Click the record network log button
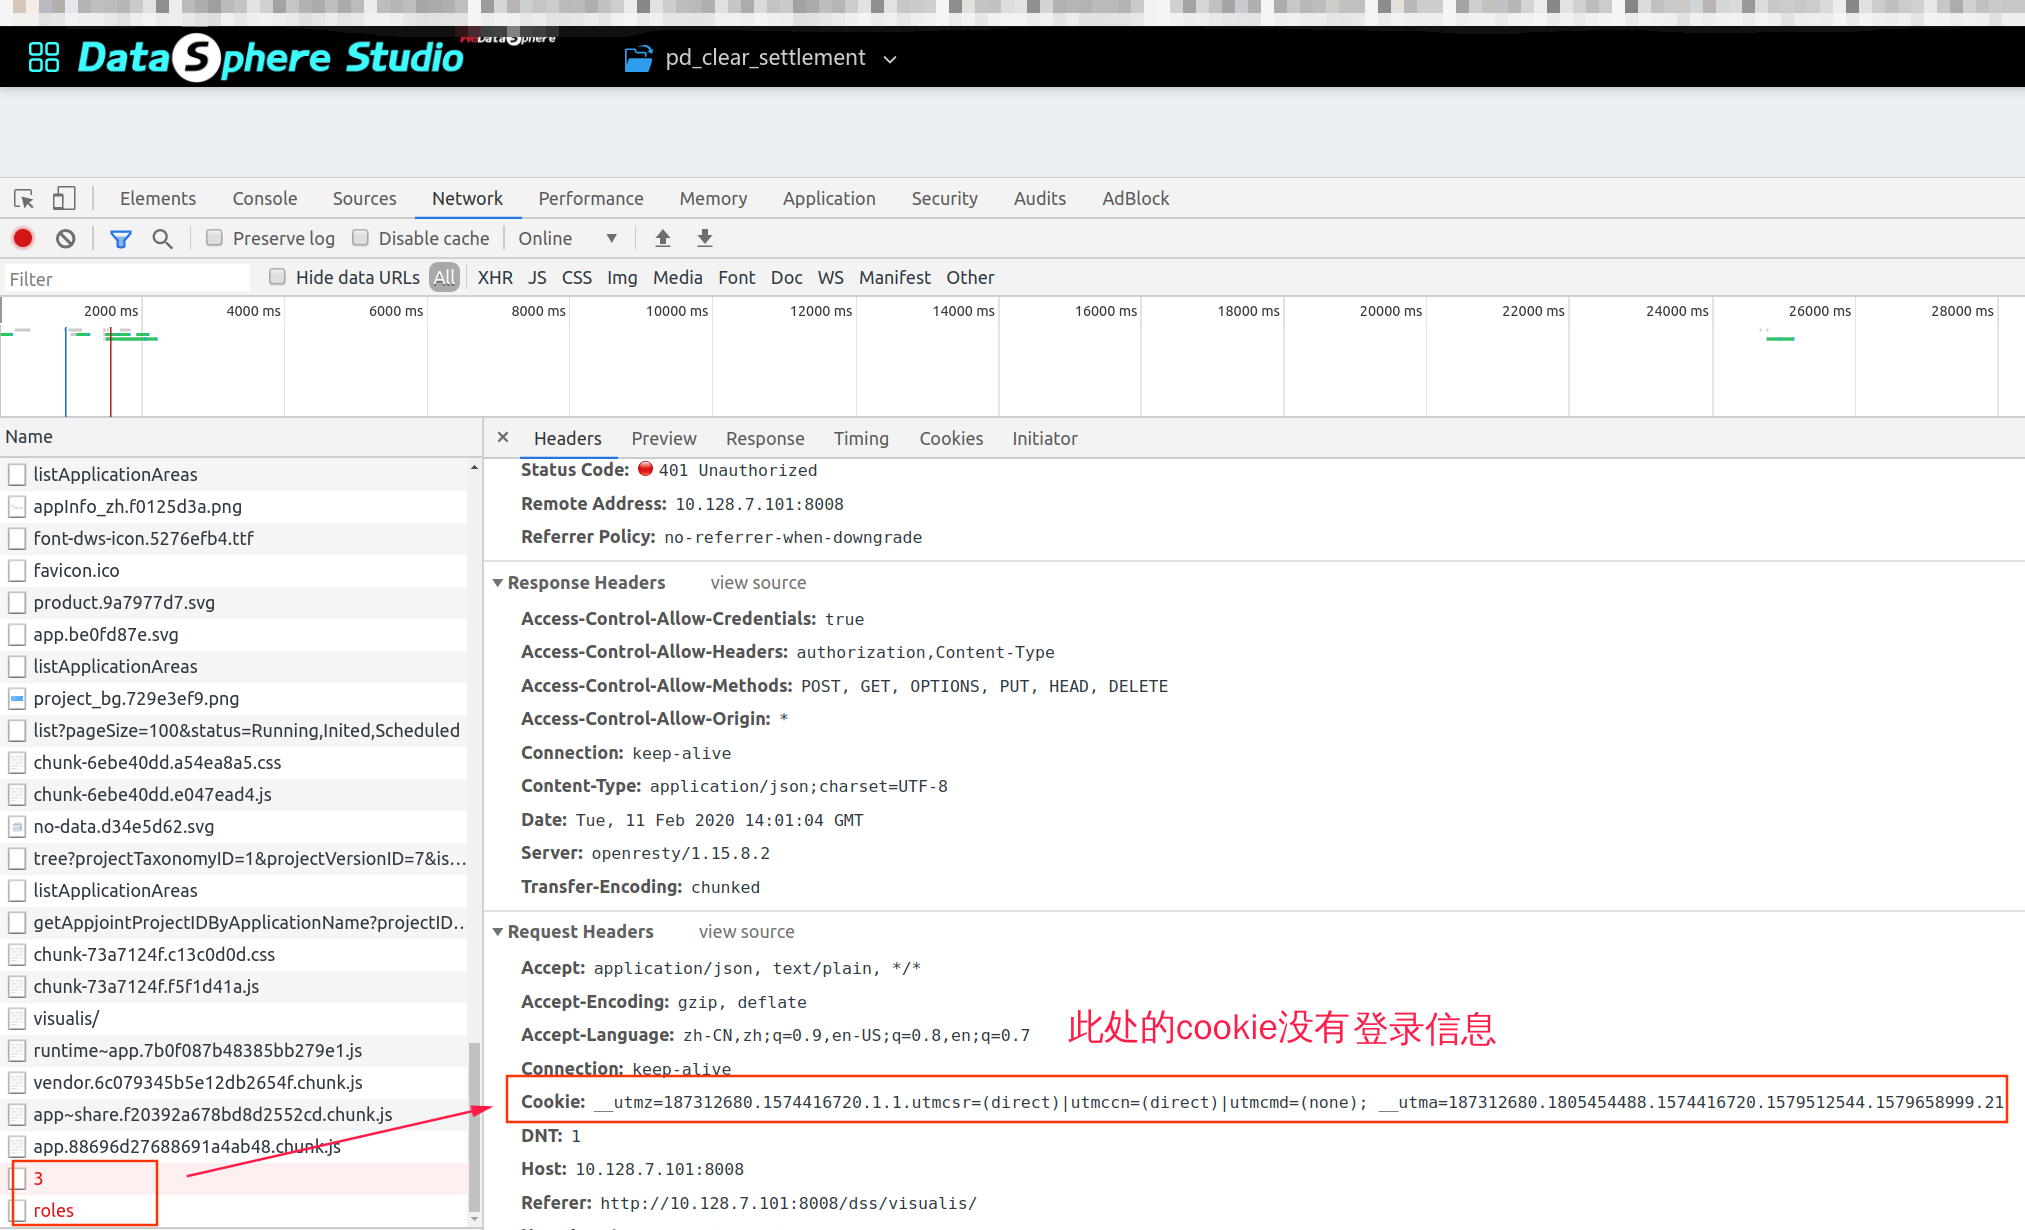 pyautogui.click(x=23, y=238)
